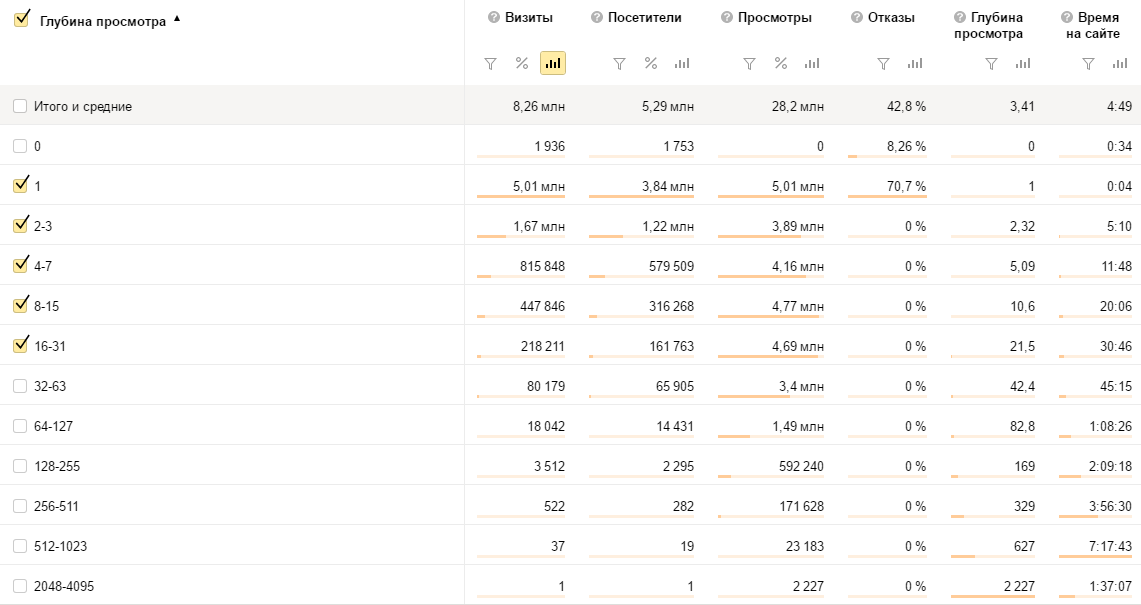Click filter icon under Глубина просмотра metric column
1141x605 pixels.
tap(991, 64)
